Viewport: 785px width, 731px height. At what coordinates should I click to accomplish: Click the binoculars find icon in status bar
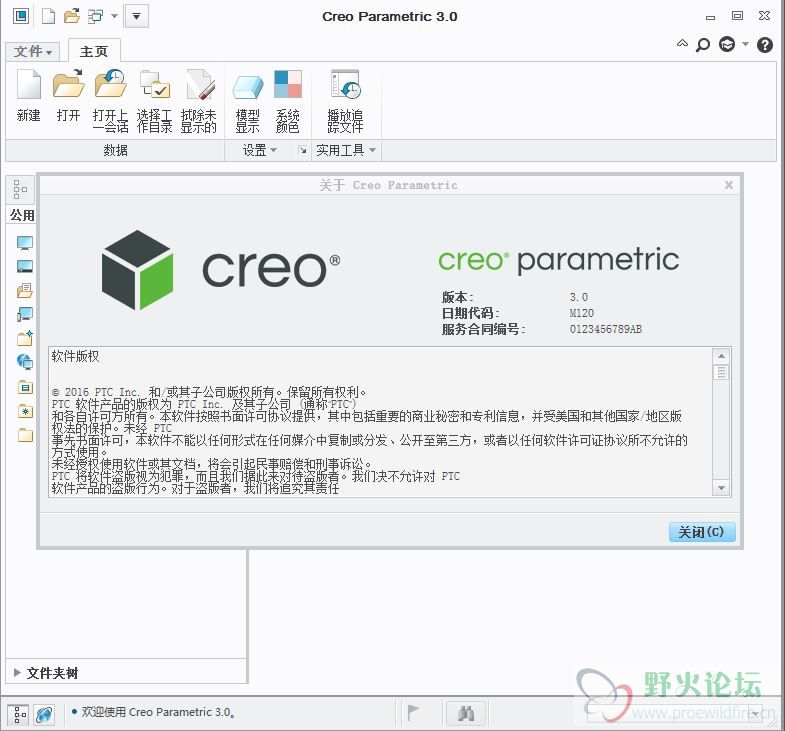pos(466,713)
